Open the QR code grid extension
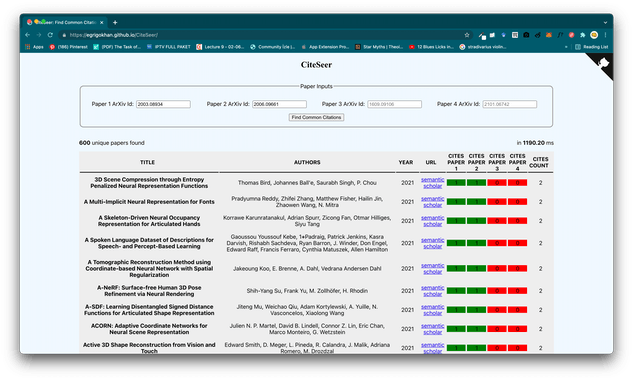The height and width of the screenshot is (380, 633). point(515,35)
